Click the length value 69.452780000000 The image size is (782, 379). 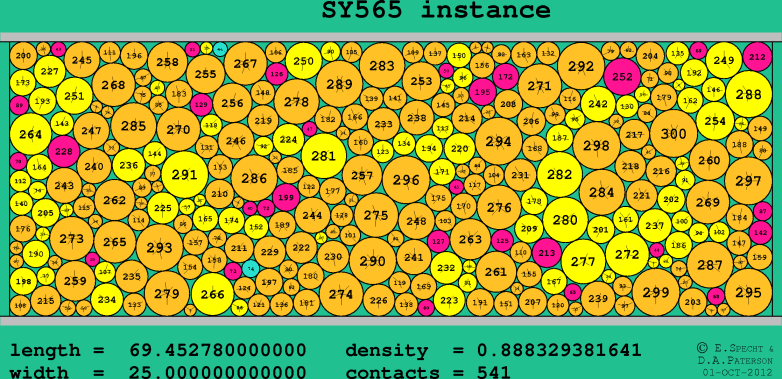click(217, 351)
